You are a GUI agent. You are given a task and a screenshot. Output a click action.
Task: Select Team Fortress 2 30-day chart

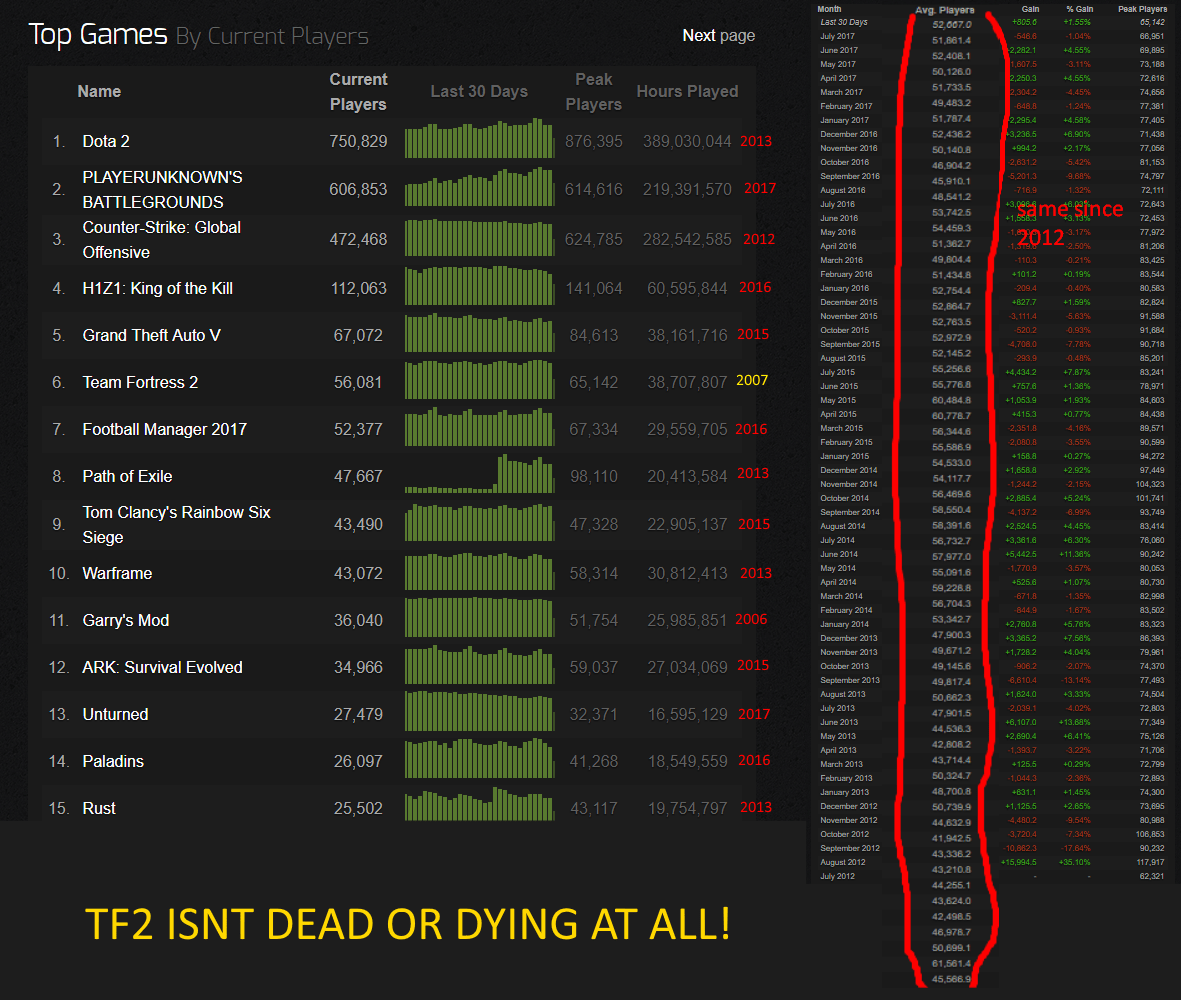[x=480, y=379]
